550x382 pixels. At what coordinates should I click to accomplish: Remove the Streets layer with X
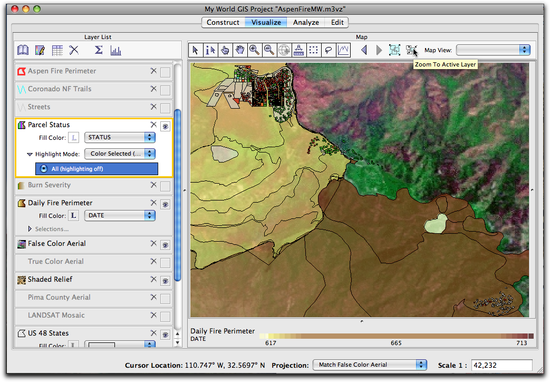point(154,106)
